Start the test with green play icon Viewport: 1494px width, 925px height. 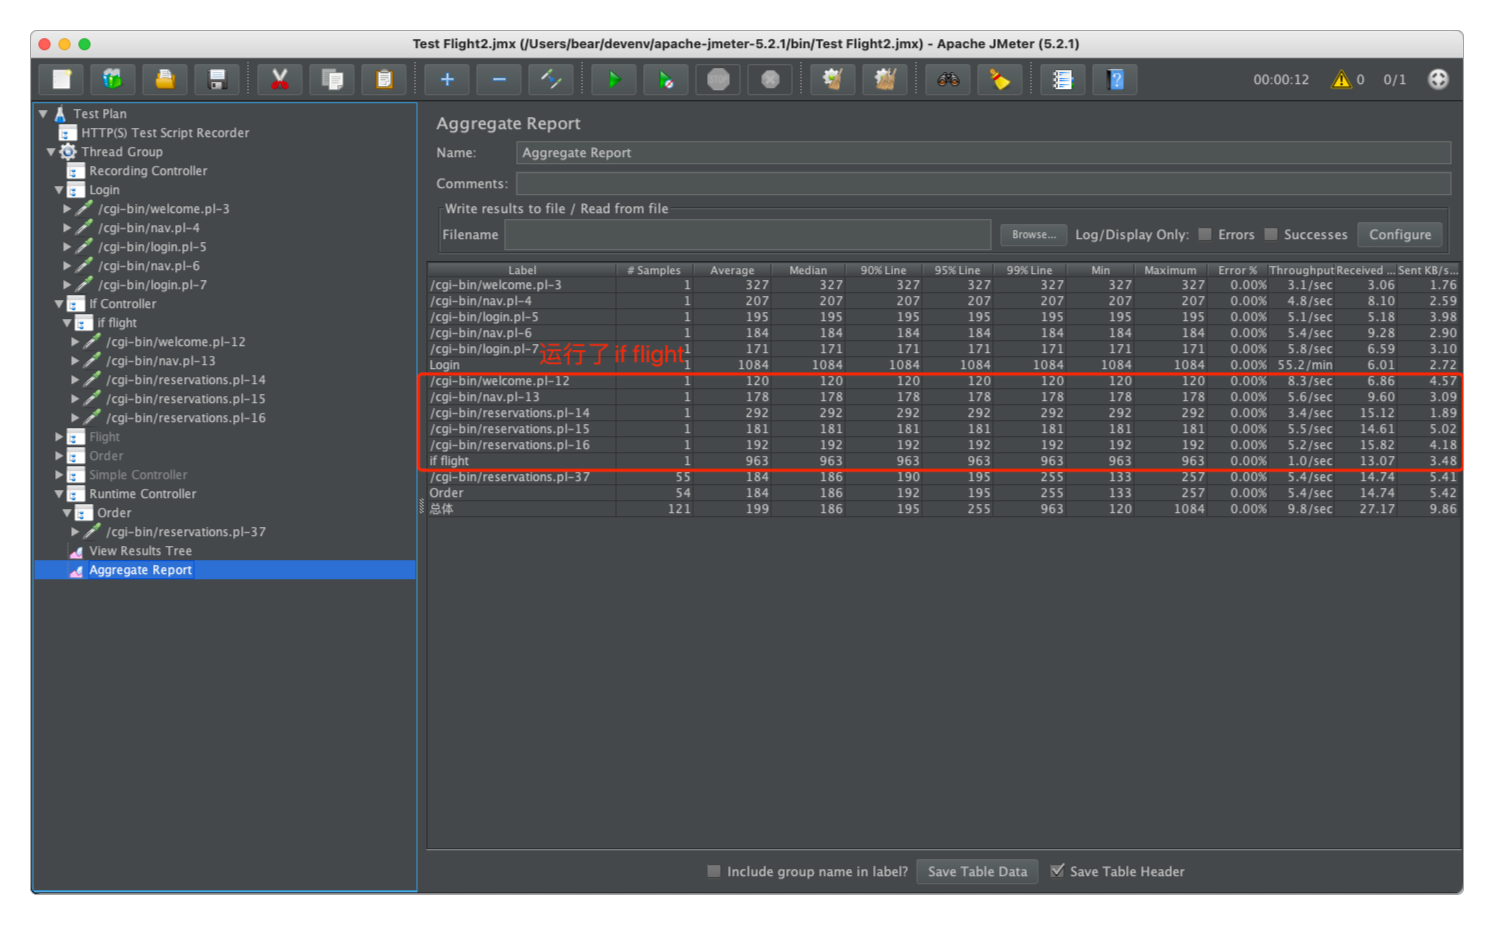(x=614, y=80)
